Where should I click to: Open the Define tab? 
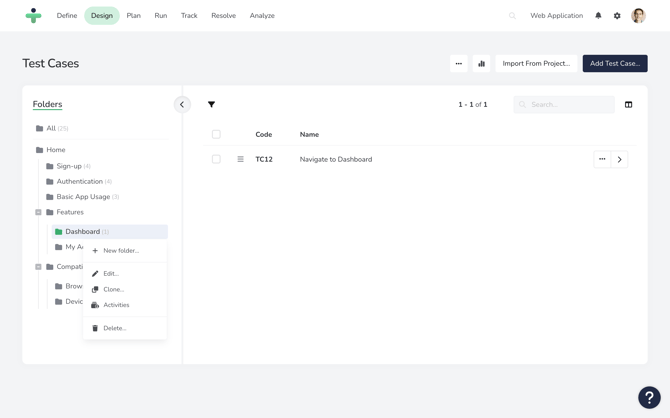67,15
